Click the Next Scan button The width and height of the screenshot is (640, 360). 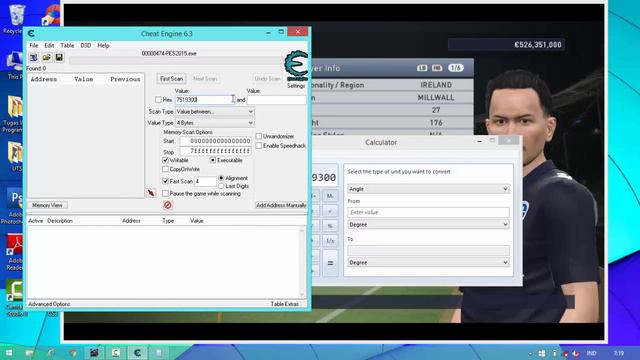(x=205, y=79)
